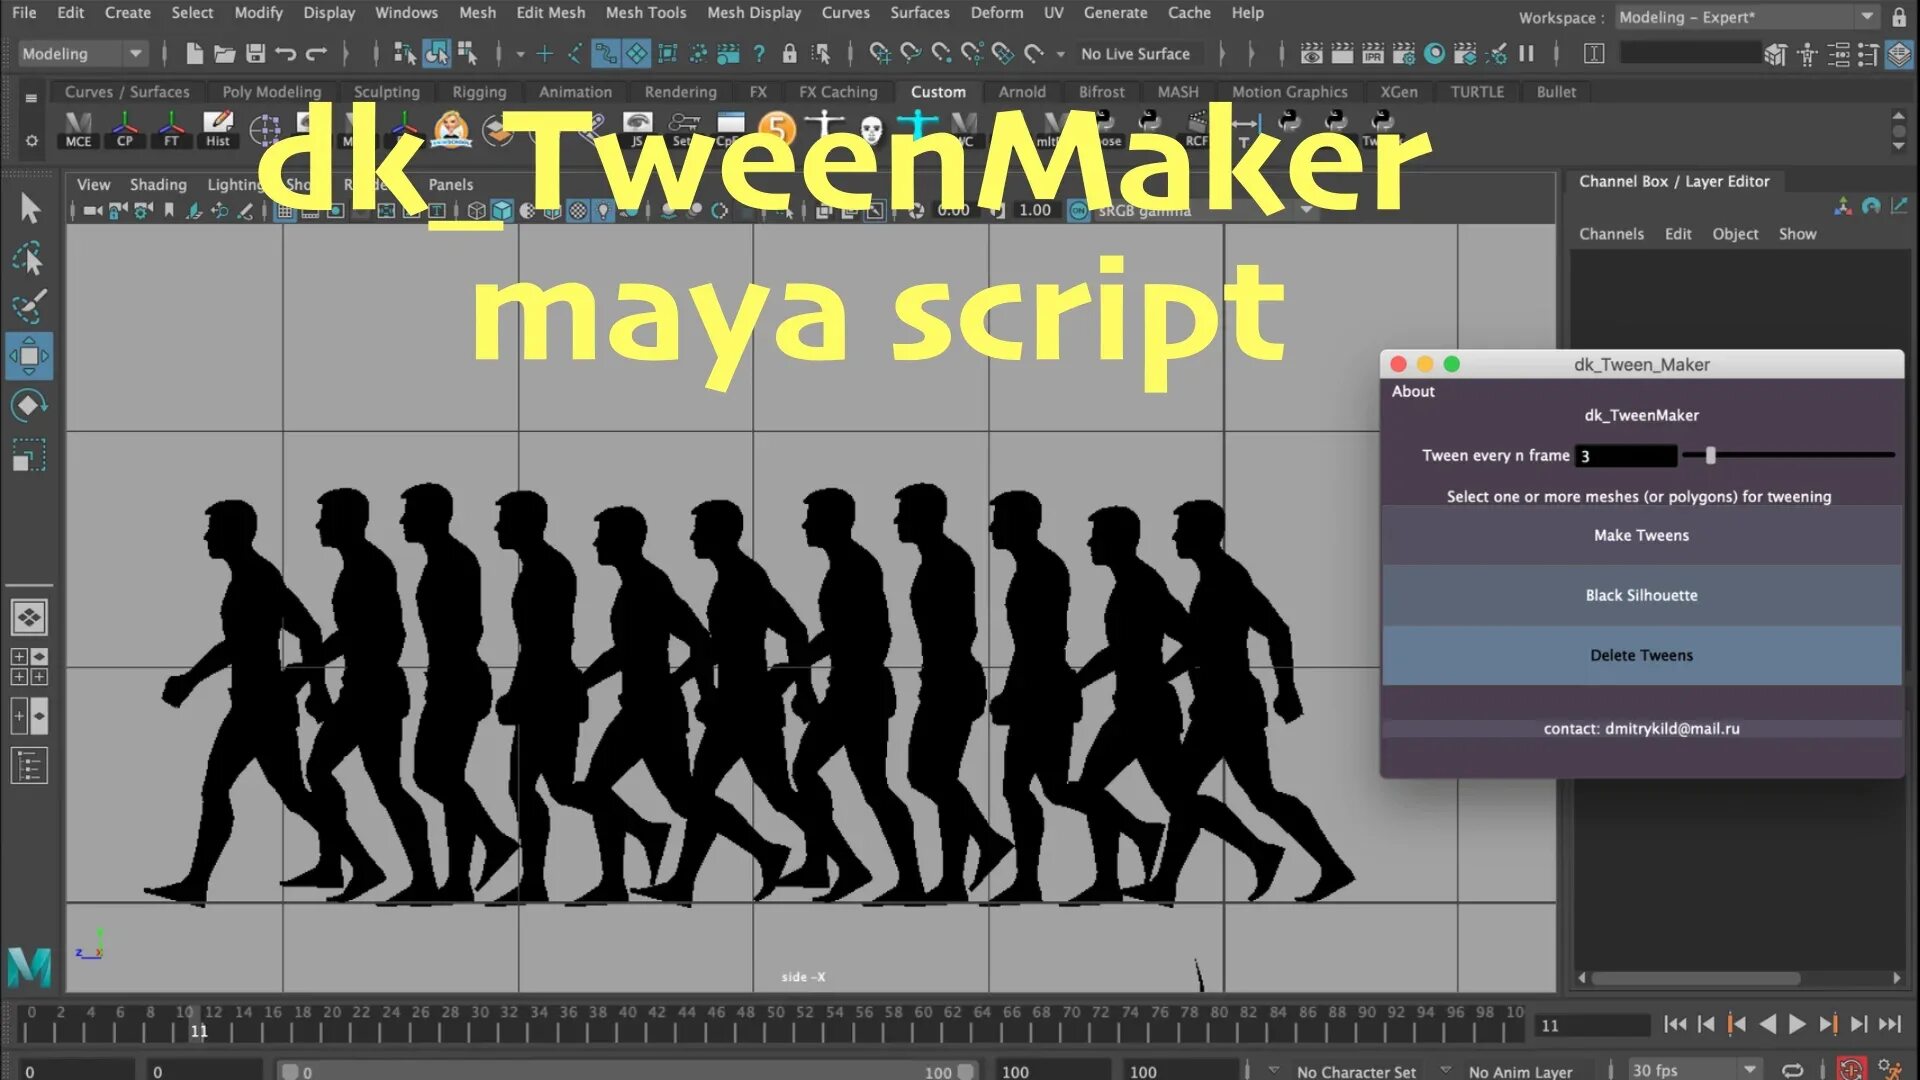
Task: Go to start of playback range
Action: (x=1675, y=1024)
